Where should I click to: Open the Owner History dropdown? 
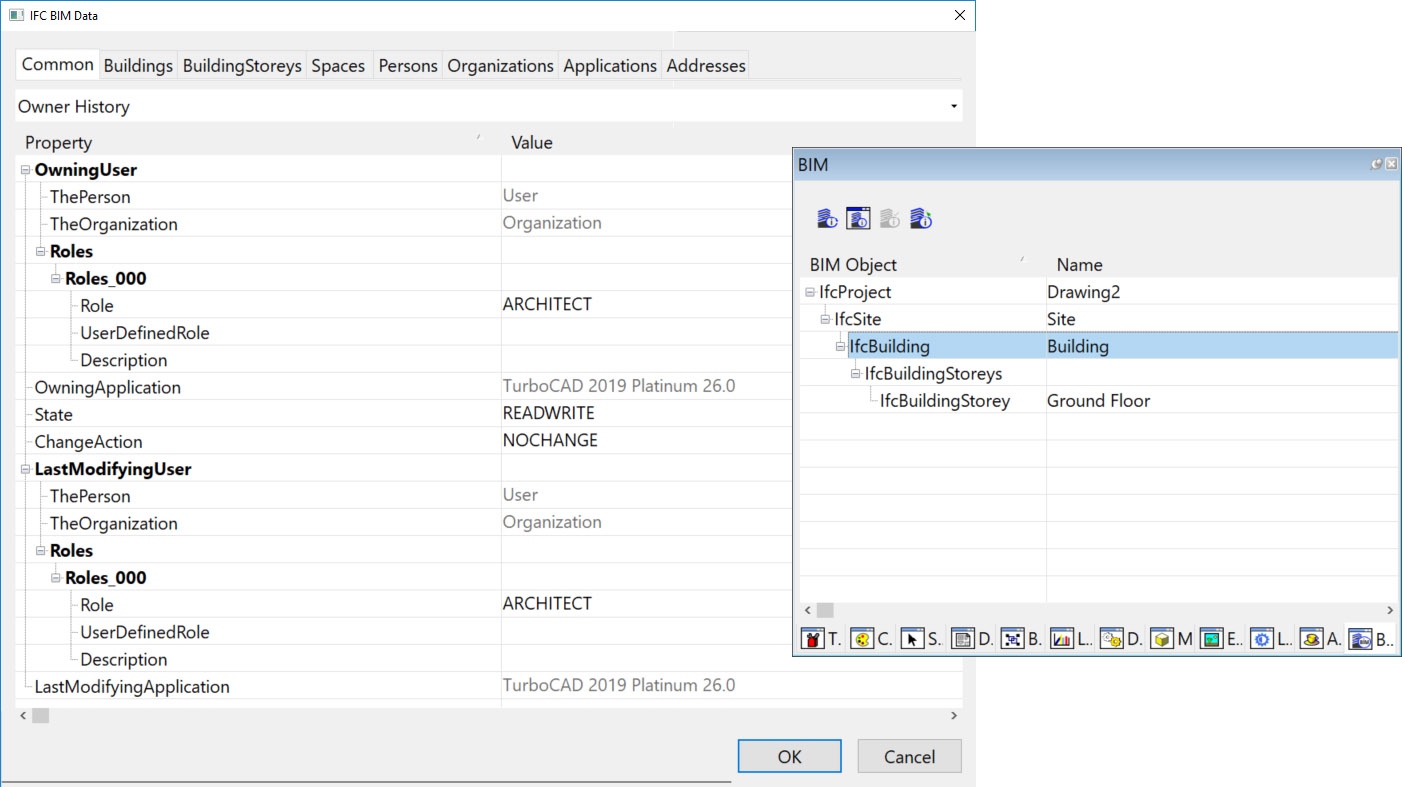(953, 106)
